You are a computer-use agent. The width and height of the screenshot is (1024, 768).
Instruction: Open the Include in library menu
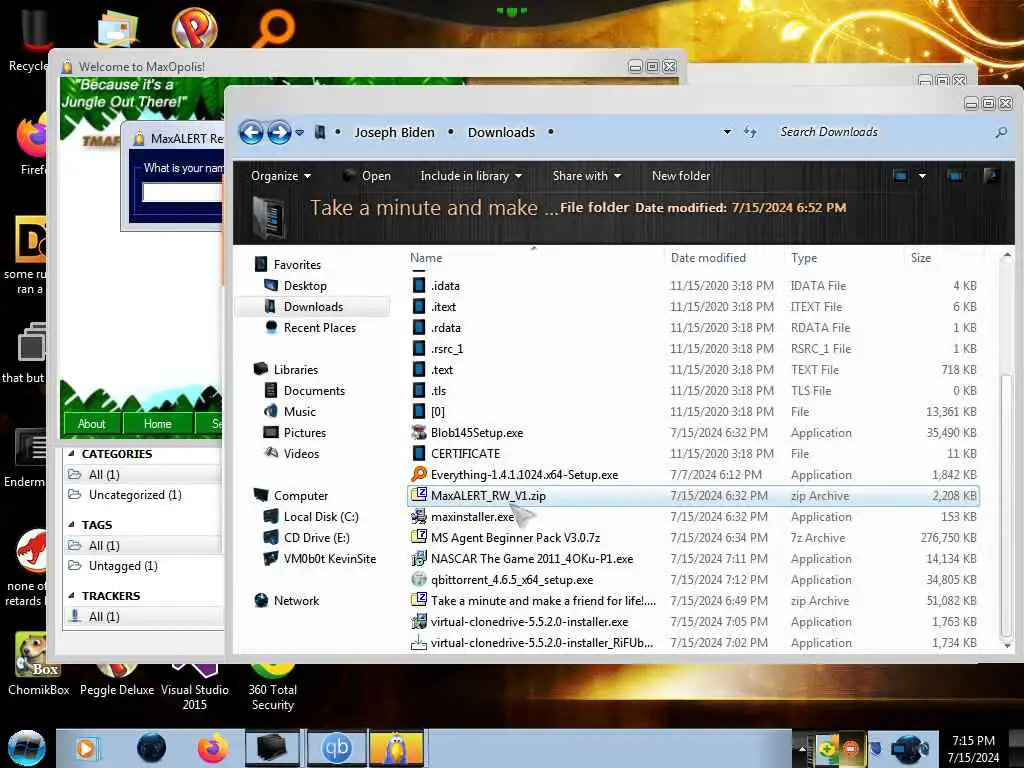click(471, 176)
